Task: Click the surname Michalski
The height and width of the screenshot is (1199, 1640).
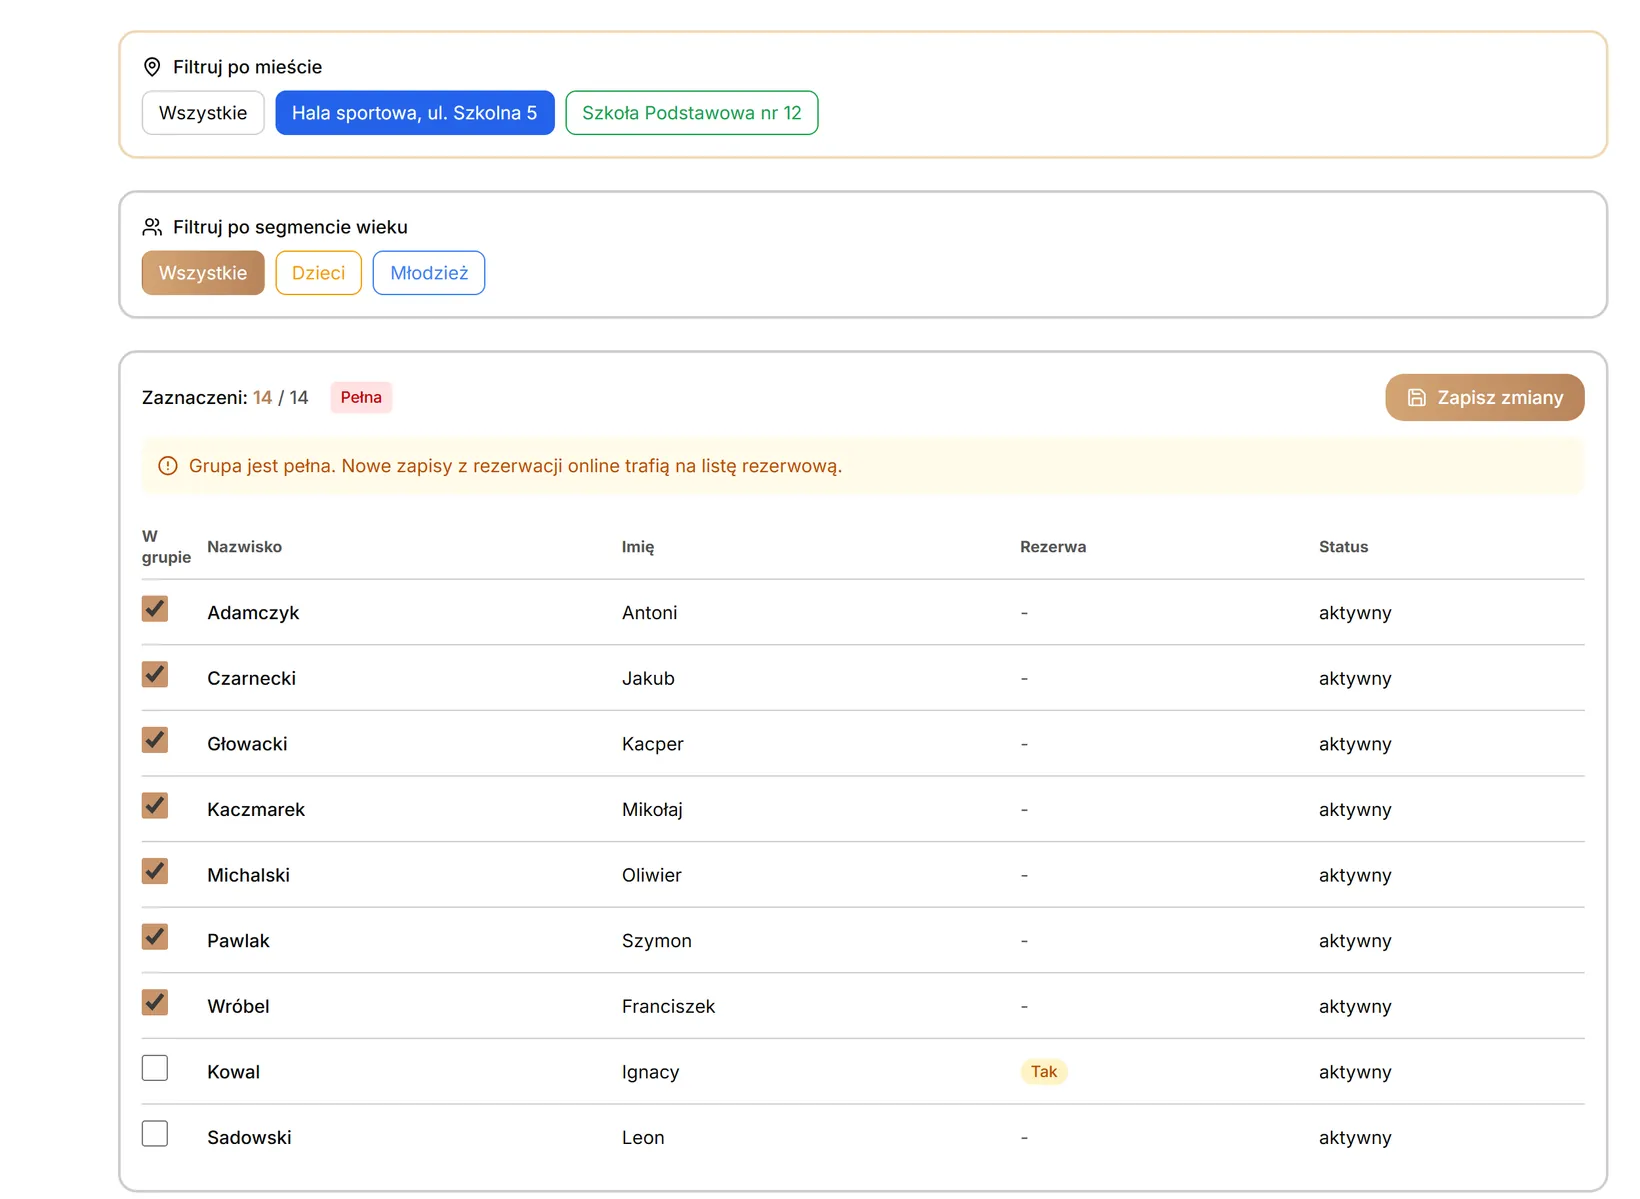Action: (x=249, y=875)
